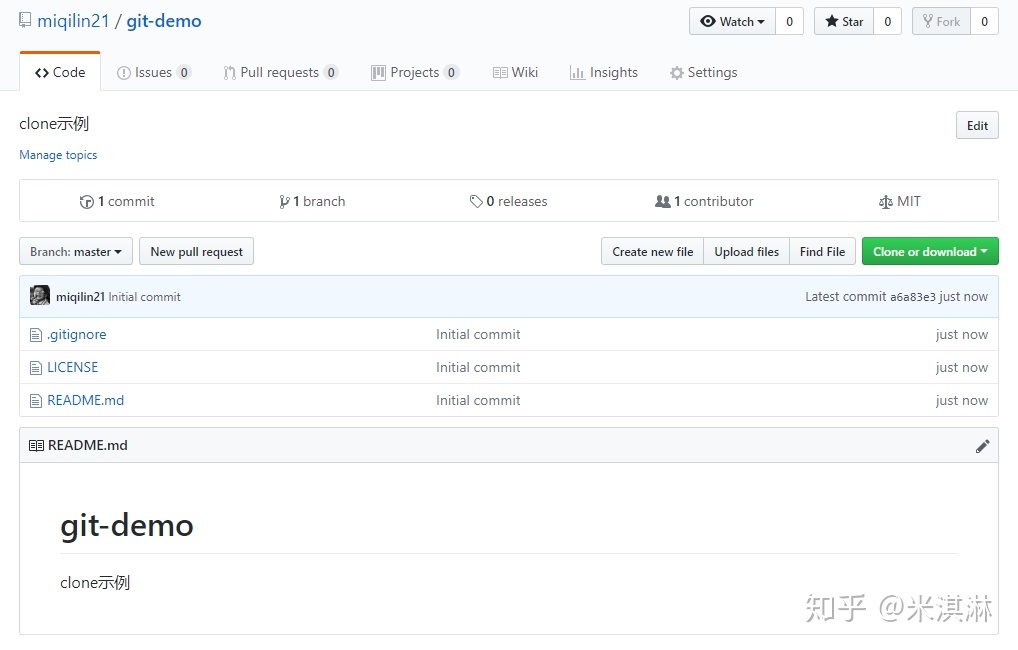1018x650 pixels.
Task: Click the 'just now' timestamp in README.md row
Action: pos(962,401)
